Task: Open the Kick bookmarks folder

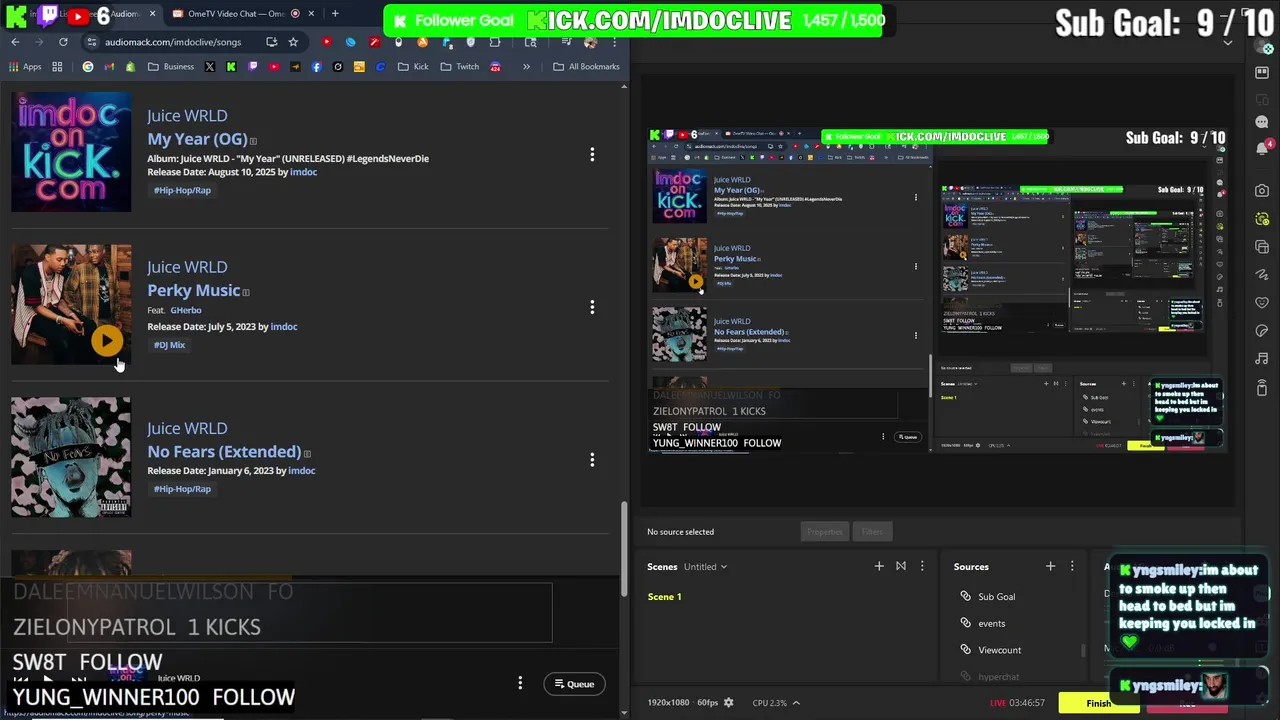Action: (x=413, y=67)
